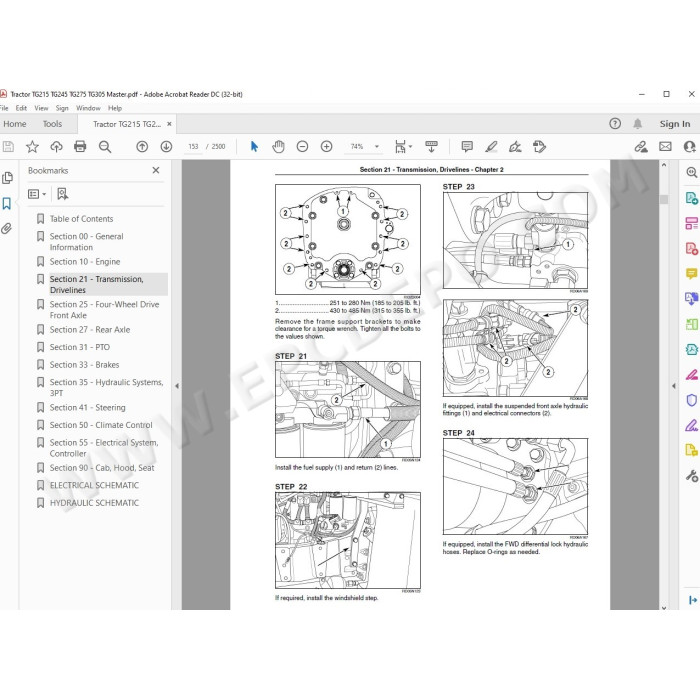Go to previous page arrow

142,146
